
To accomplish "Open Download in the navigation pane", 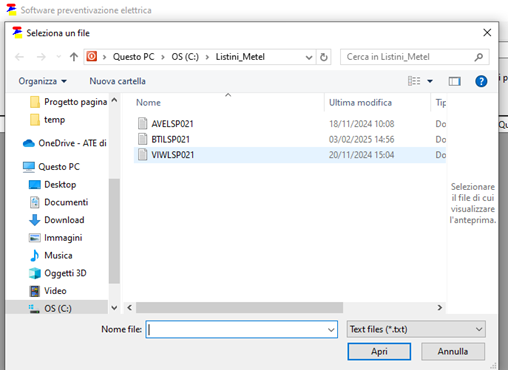I will point(57,220).
